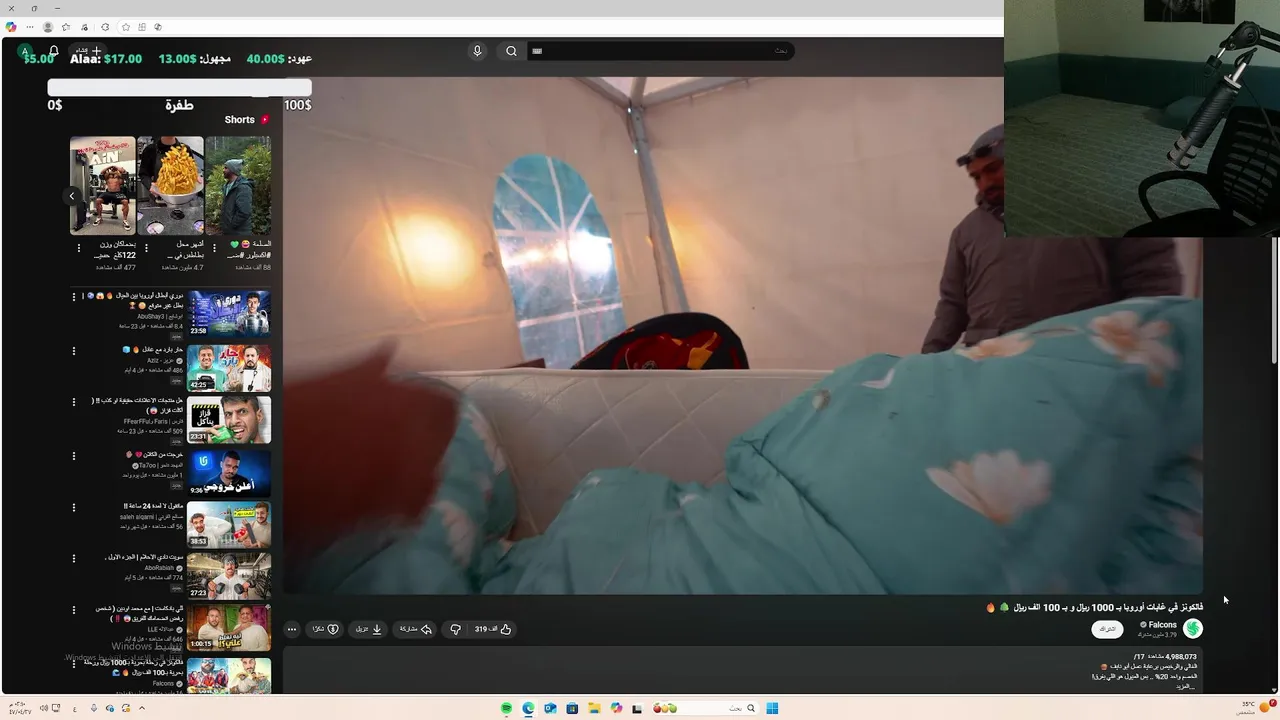Subscribe to Falcons channel
The width and height of the screenshot is (1280, 720).
pyautogui.click(x=1107, y=629)
